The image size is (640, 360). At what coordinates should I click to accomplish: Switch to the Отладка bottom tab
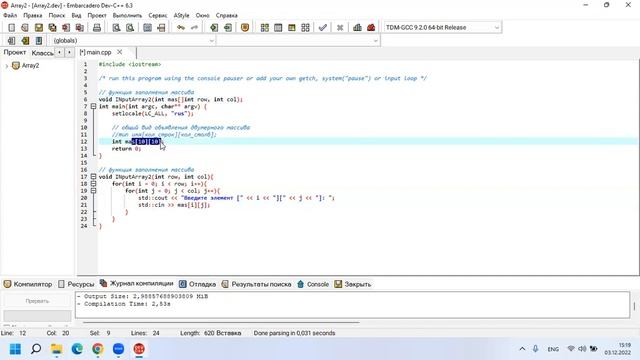(x=198, y=284)
